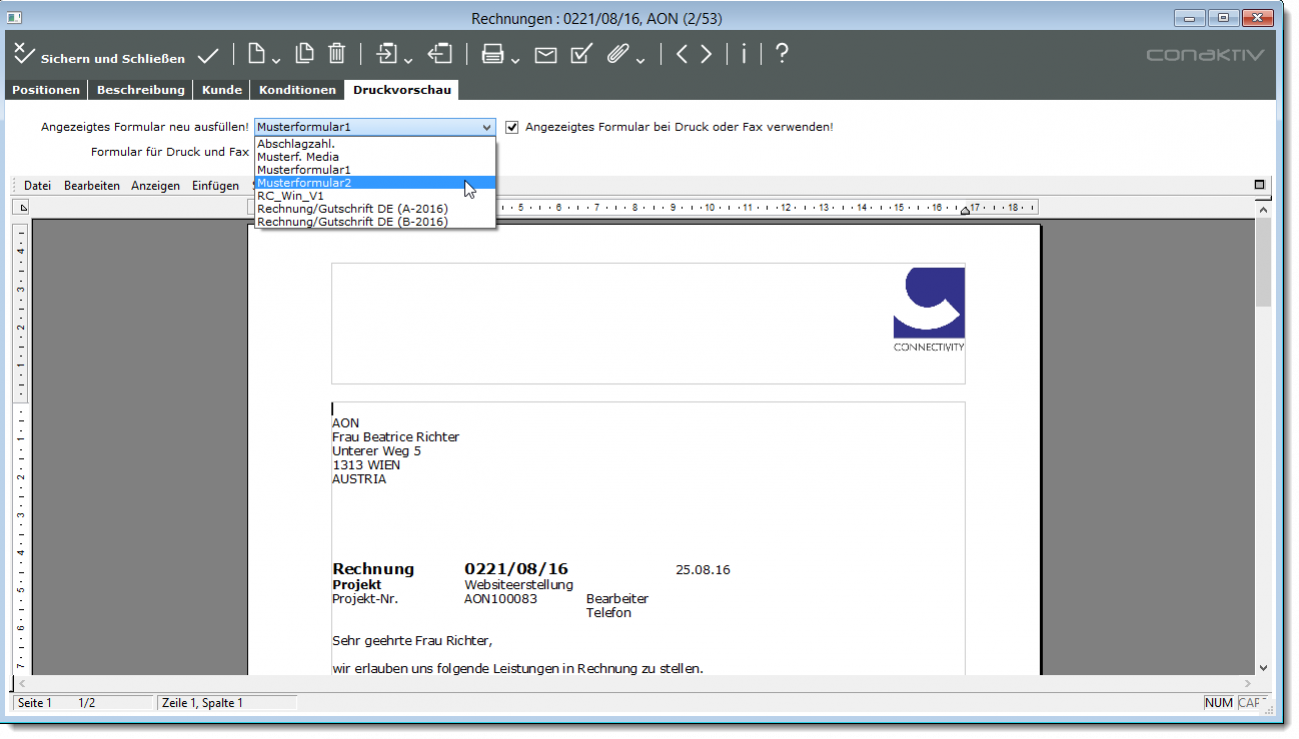Click the trash can delete icon

pyautogui.click(x=337, y=54)
